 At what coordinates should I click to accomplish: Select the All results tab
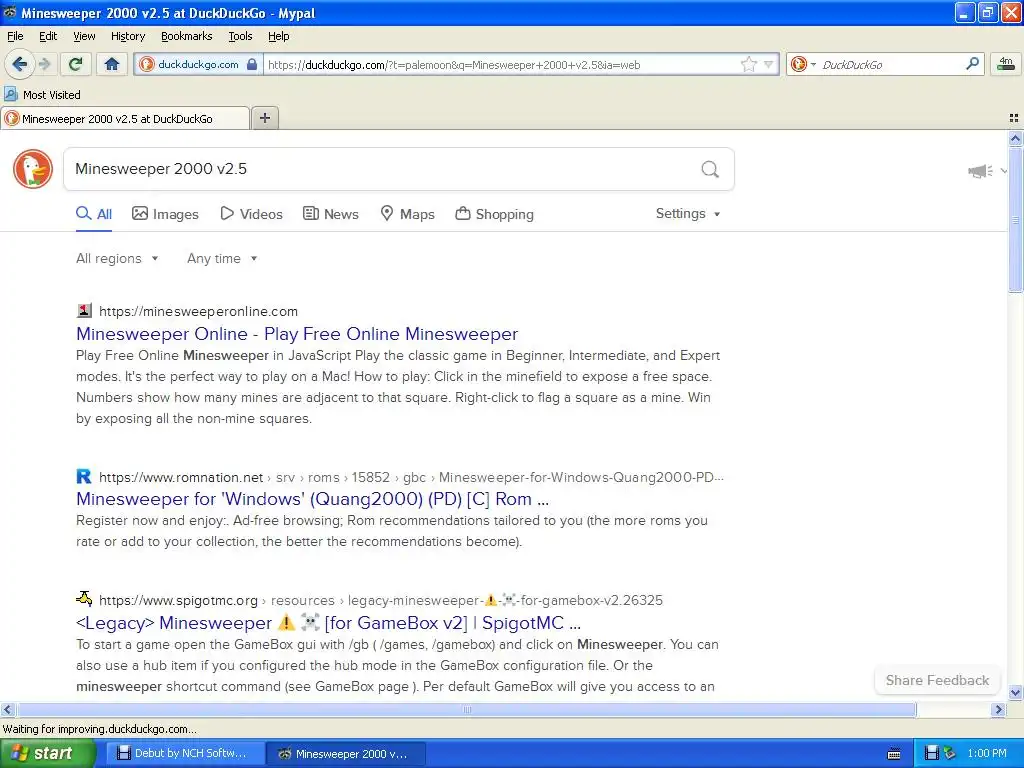(x=94, y=214)
